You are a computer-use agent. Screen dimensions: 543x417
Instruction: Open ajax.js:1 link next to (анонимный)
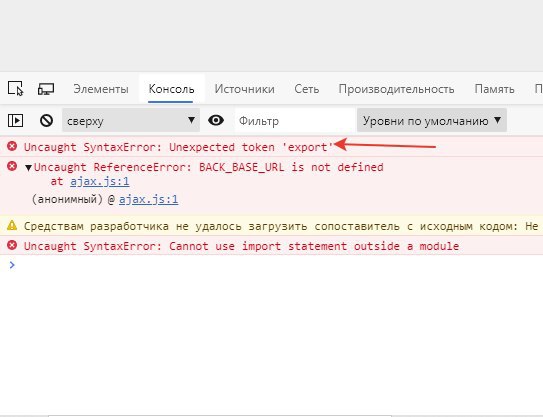149,199
